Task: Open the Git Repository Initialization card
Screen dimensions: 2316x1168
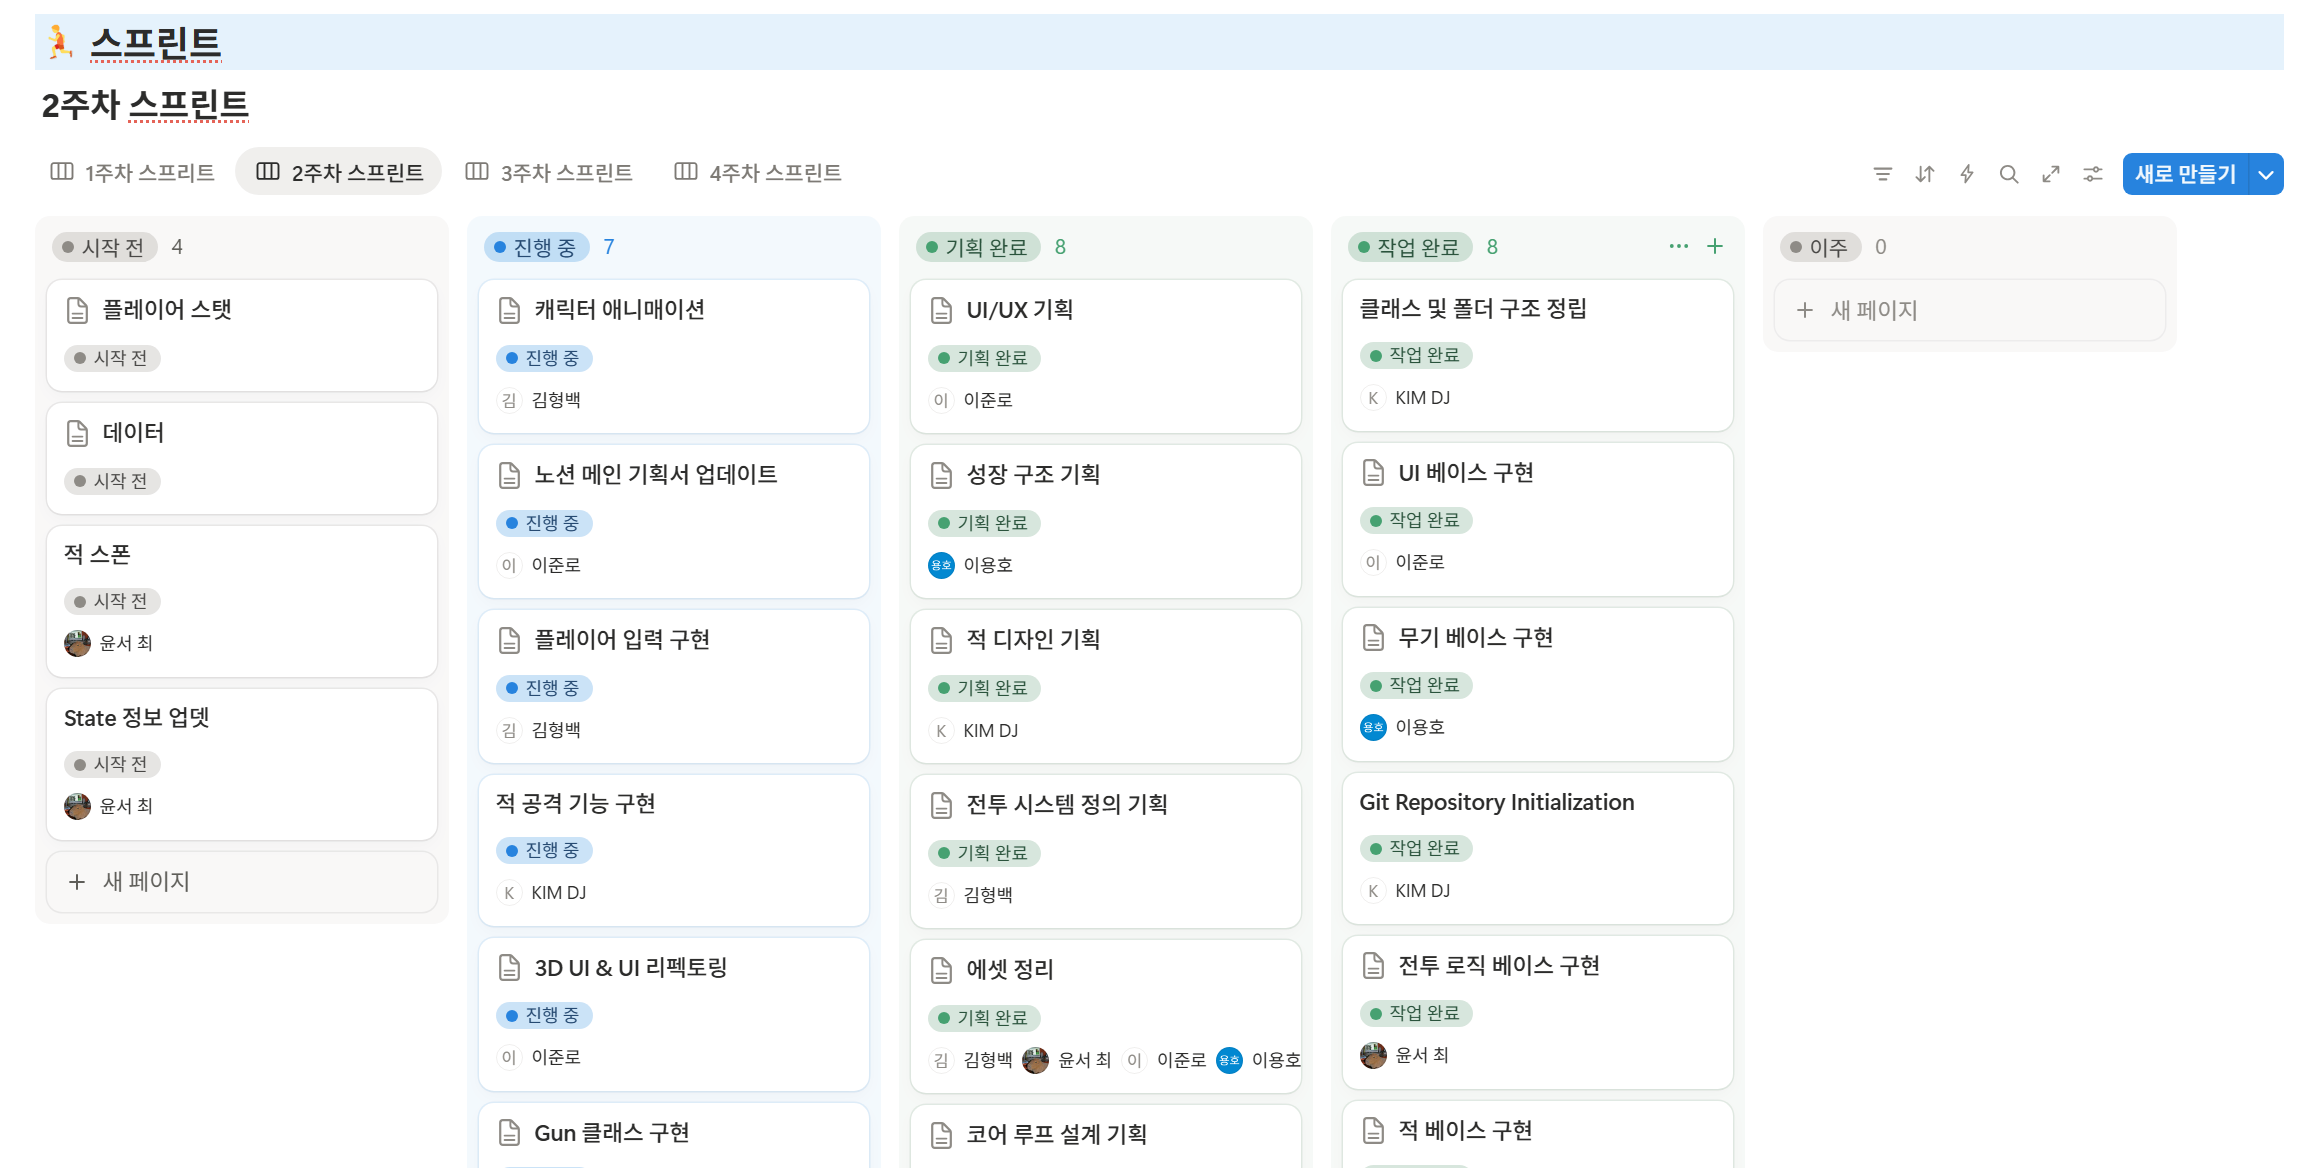Action: 1496,802
